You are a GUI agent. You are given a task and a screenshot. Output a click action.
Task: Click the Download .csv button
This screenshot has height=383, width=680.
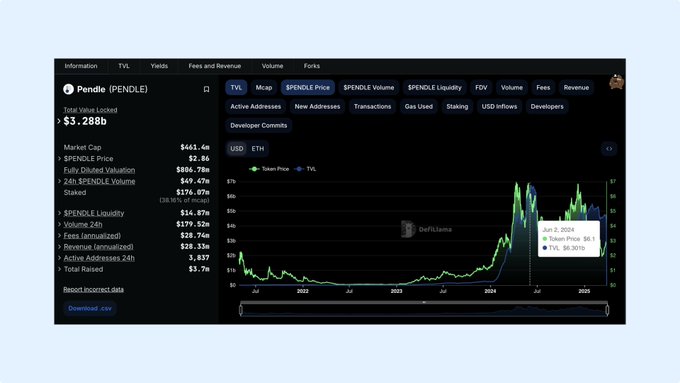pyautogui.click(x=90, y=308)
